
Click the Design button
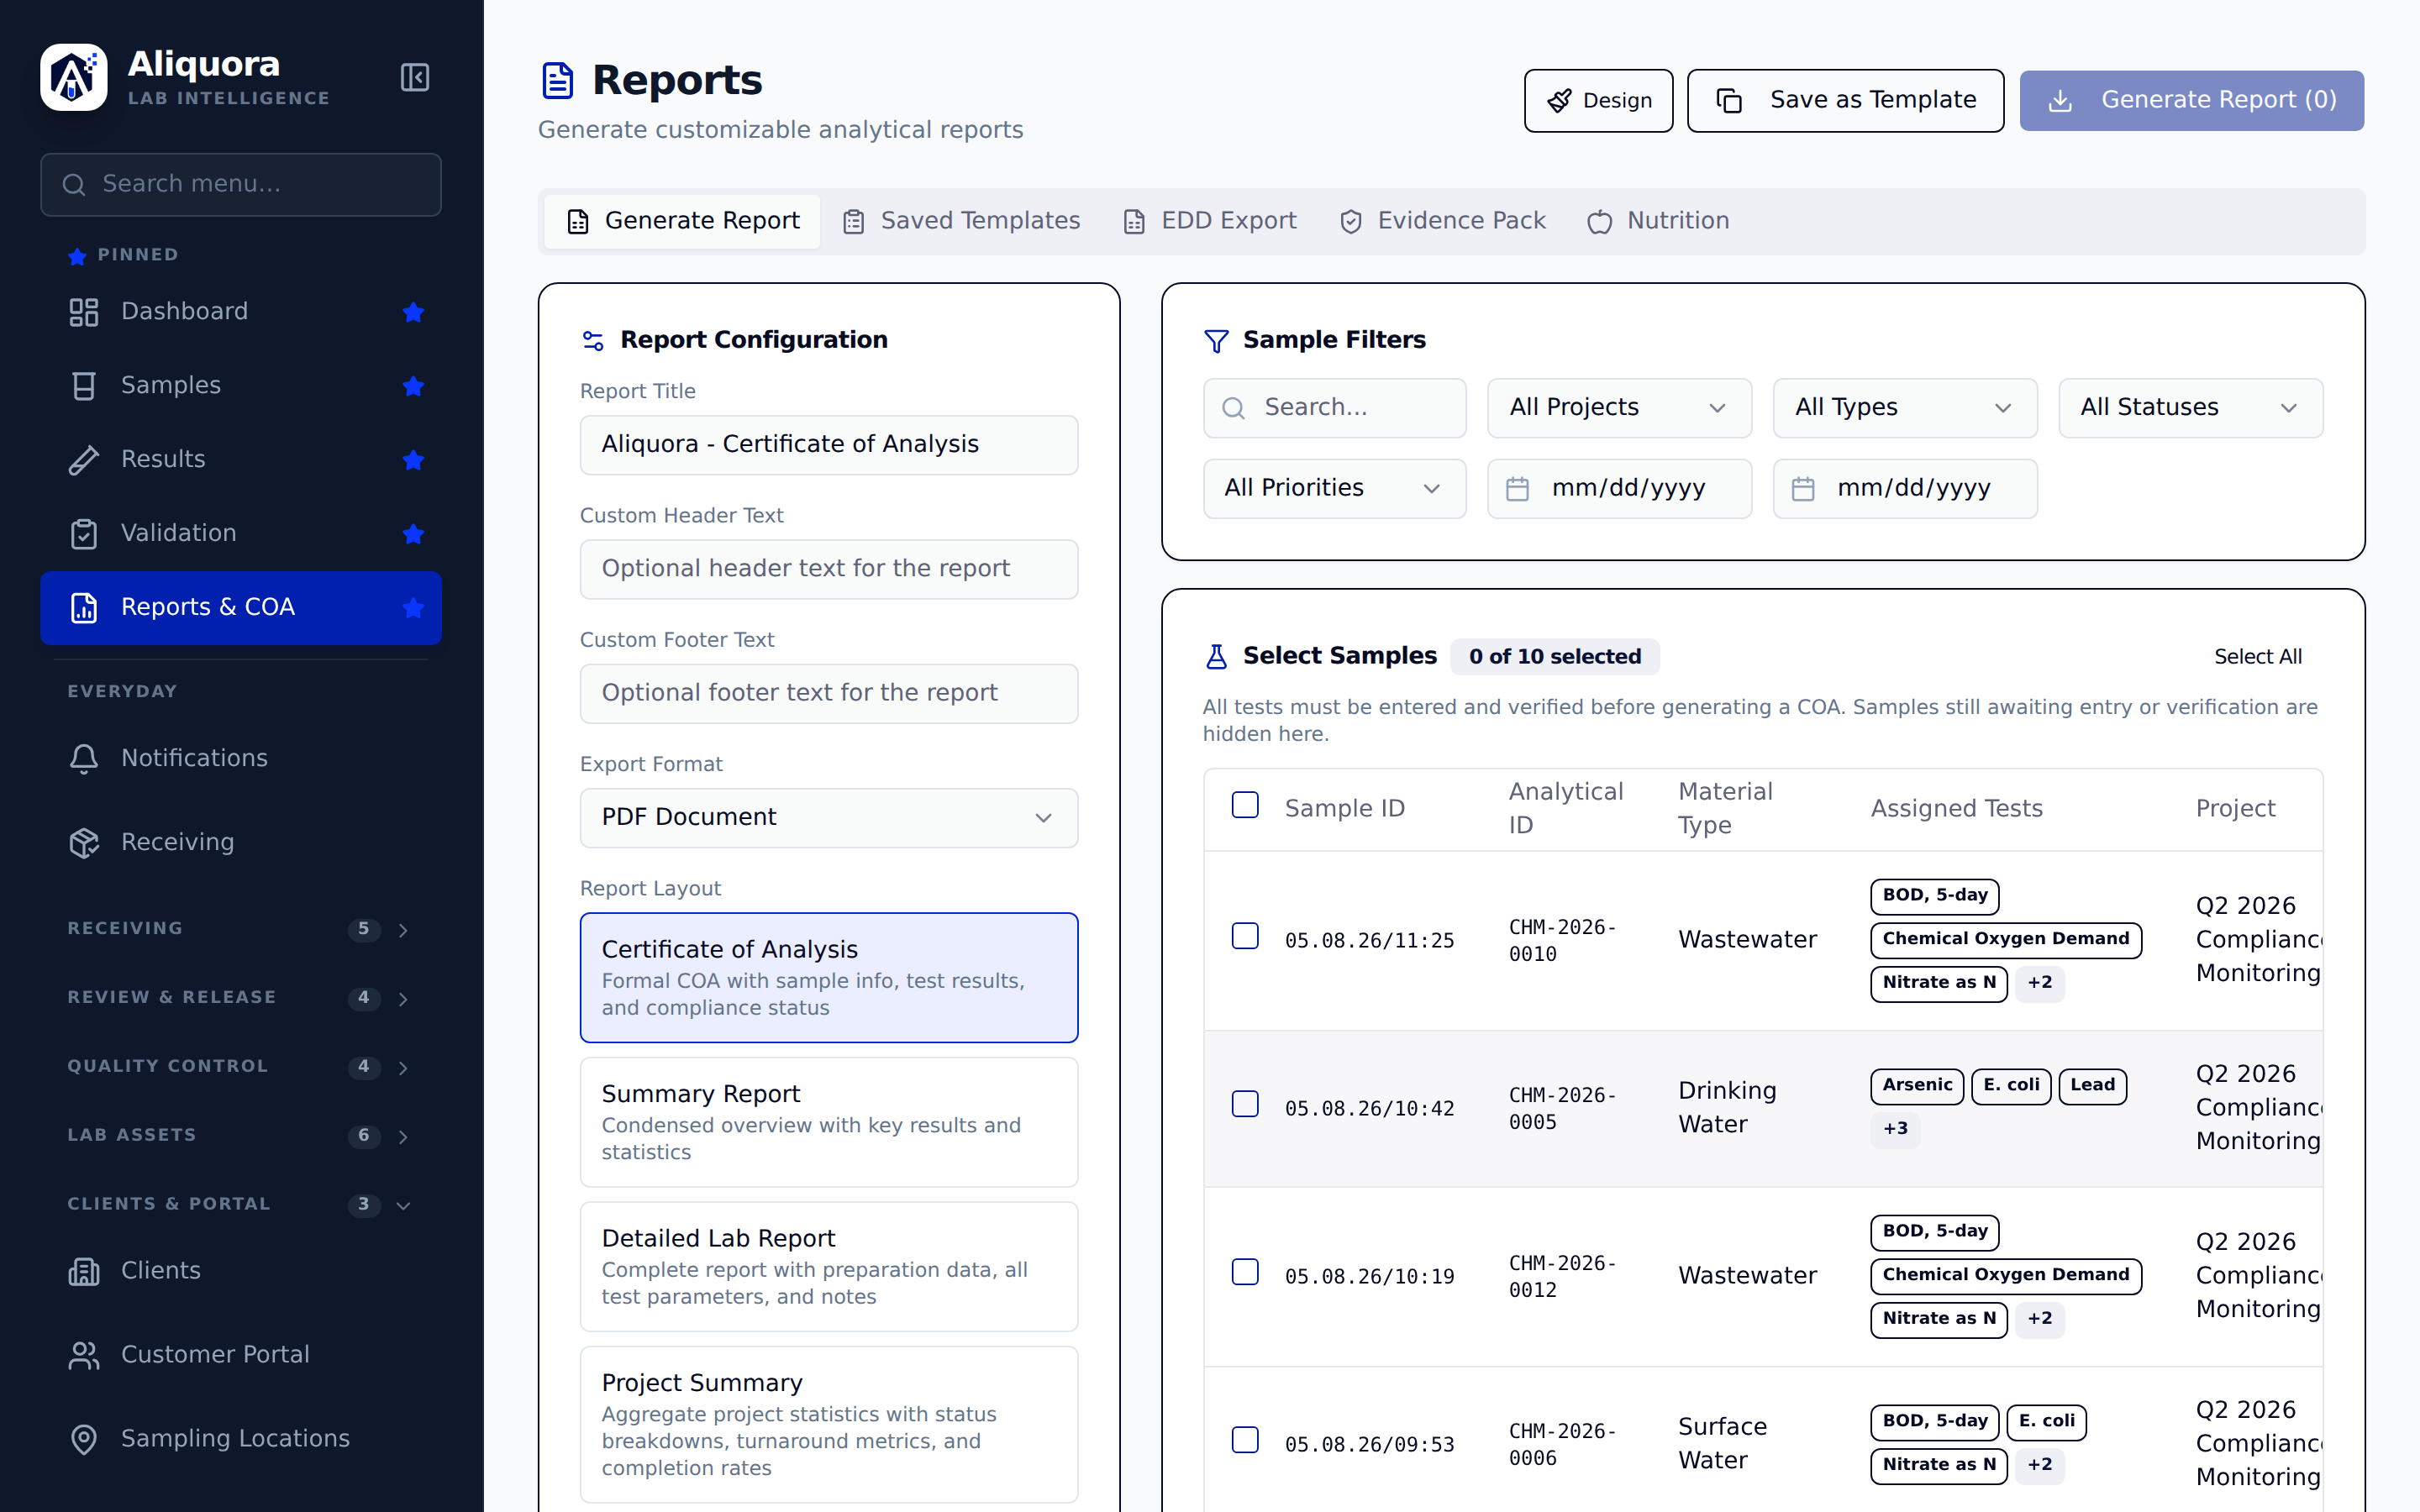(x=1598, y=101)
